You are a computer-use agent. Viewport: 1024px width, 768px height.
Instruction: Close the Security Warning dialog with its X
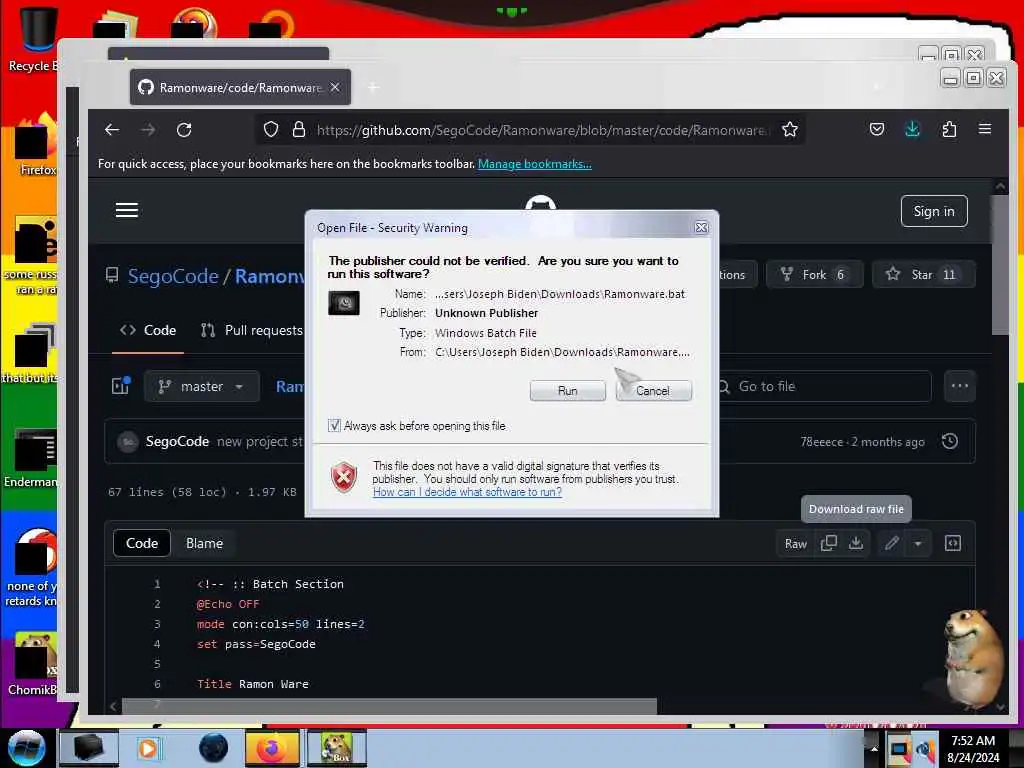pyautogui.click(x=701, y=227)
